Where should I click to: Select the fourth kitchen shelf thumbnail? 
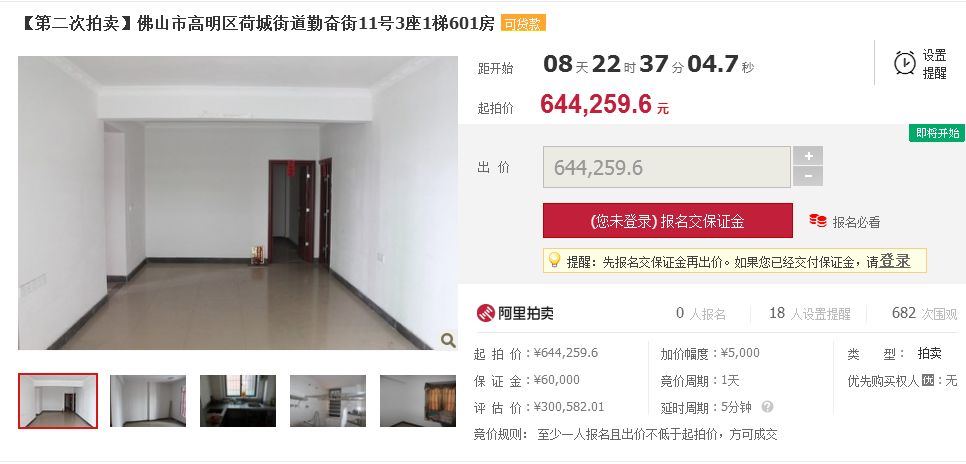pos(328,401)
